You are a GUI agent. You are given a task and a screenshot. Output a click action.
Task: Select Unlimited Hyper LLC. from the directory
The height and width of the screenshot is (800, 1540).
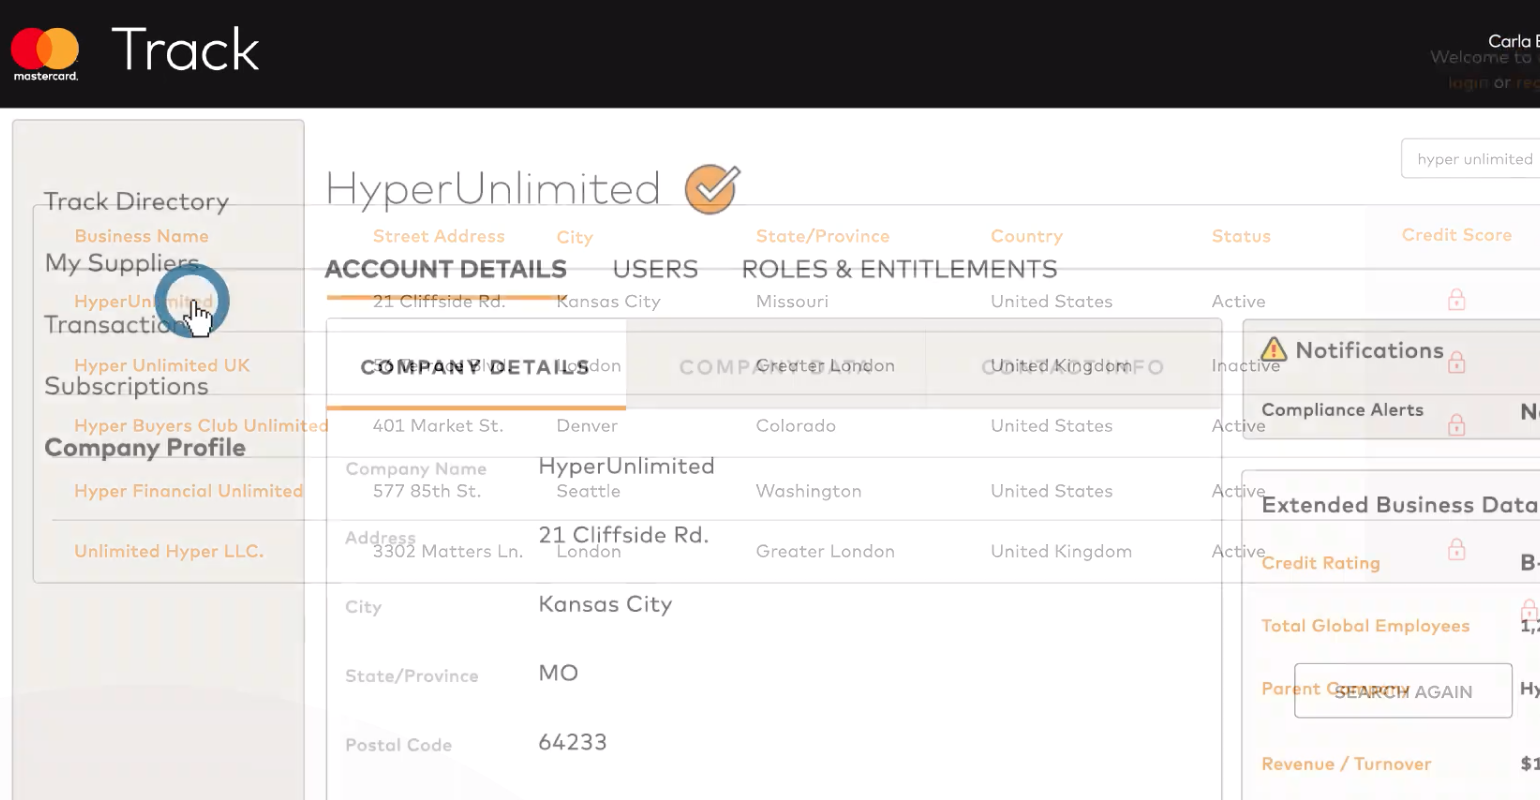click(169, 551)
